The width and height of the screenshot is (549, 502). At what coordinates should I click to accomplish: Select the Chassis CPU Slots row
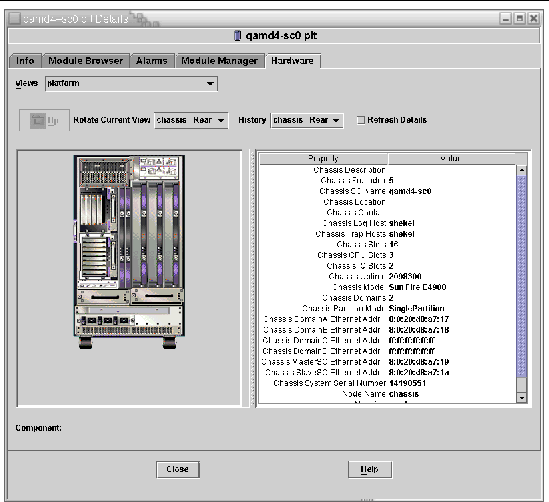(x=388, y=255)
